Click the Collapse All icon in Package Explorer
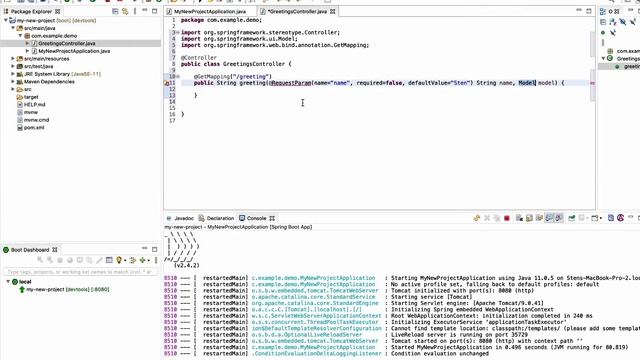The height and width of the screenshot is (360, 640). [x=115, y=11]
